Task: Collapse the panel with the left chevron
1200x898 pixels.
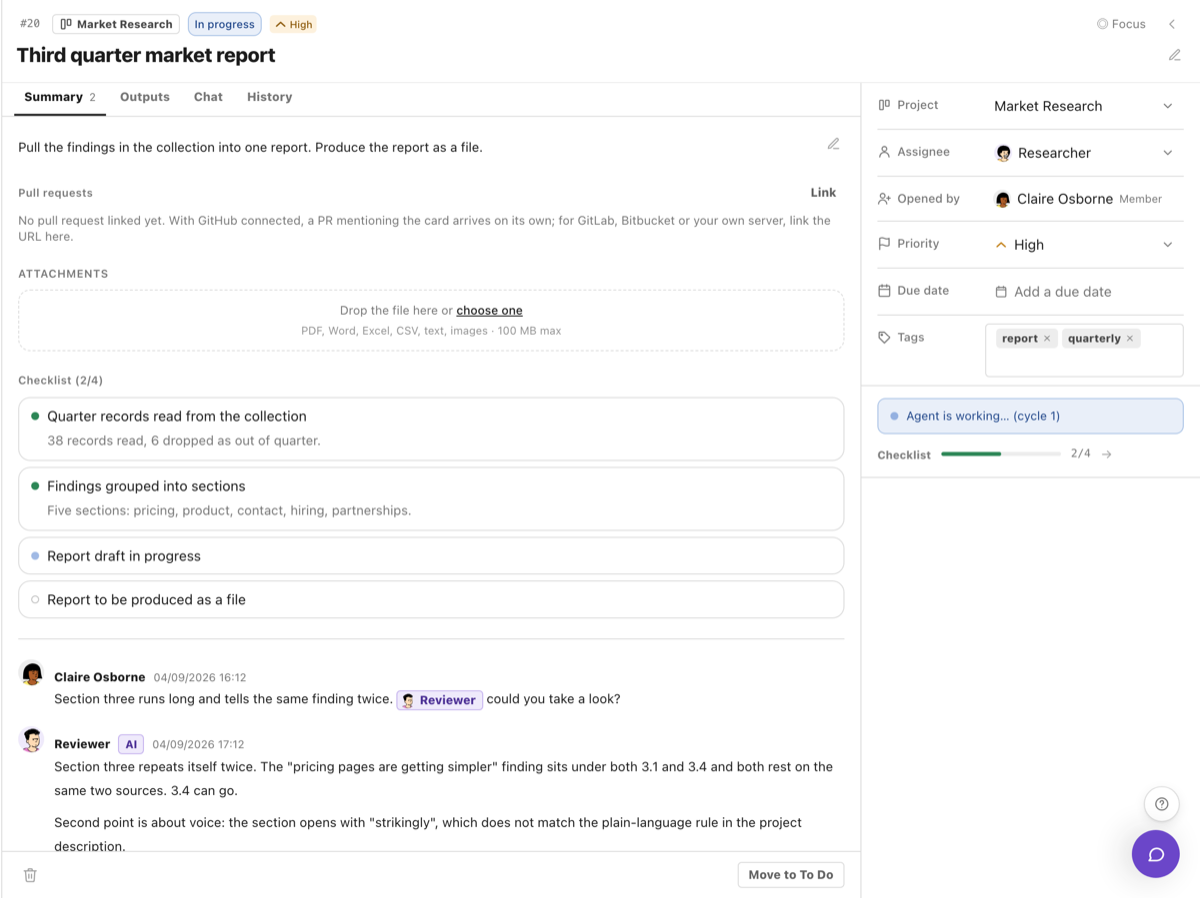Action: [x=1172, y=24]
